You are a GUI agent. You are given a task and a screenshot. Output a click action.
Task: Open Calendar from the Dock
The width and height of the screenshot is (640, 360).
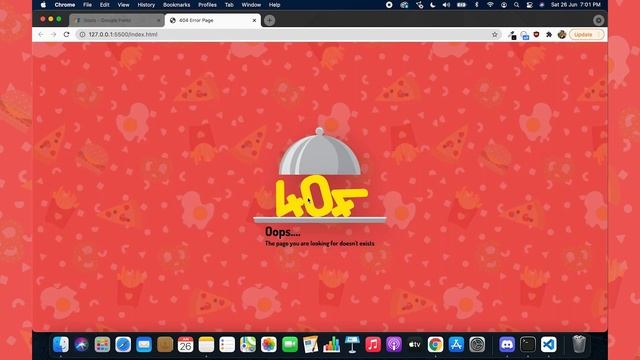186,344
